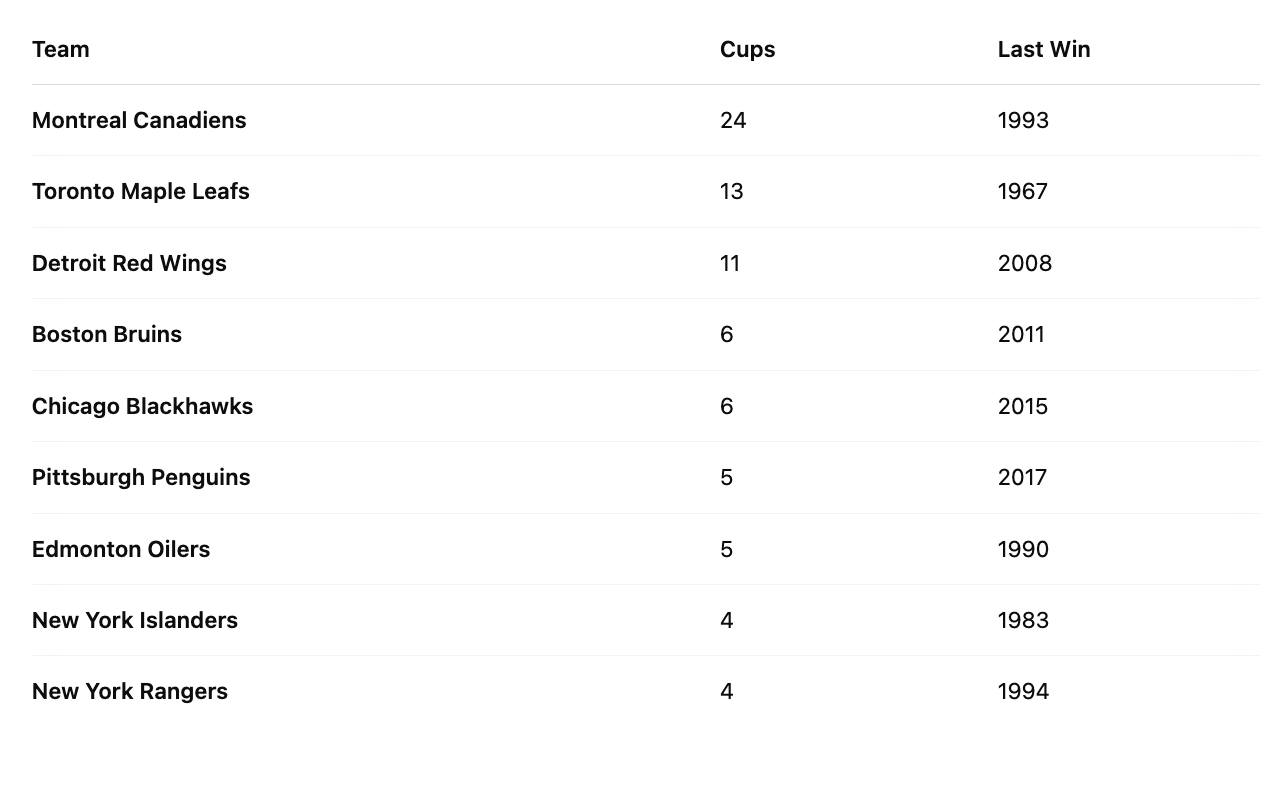Click the Last Win column header

click(x=1044, y=49)
